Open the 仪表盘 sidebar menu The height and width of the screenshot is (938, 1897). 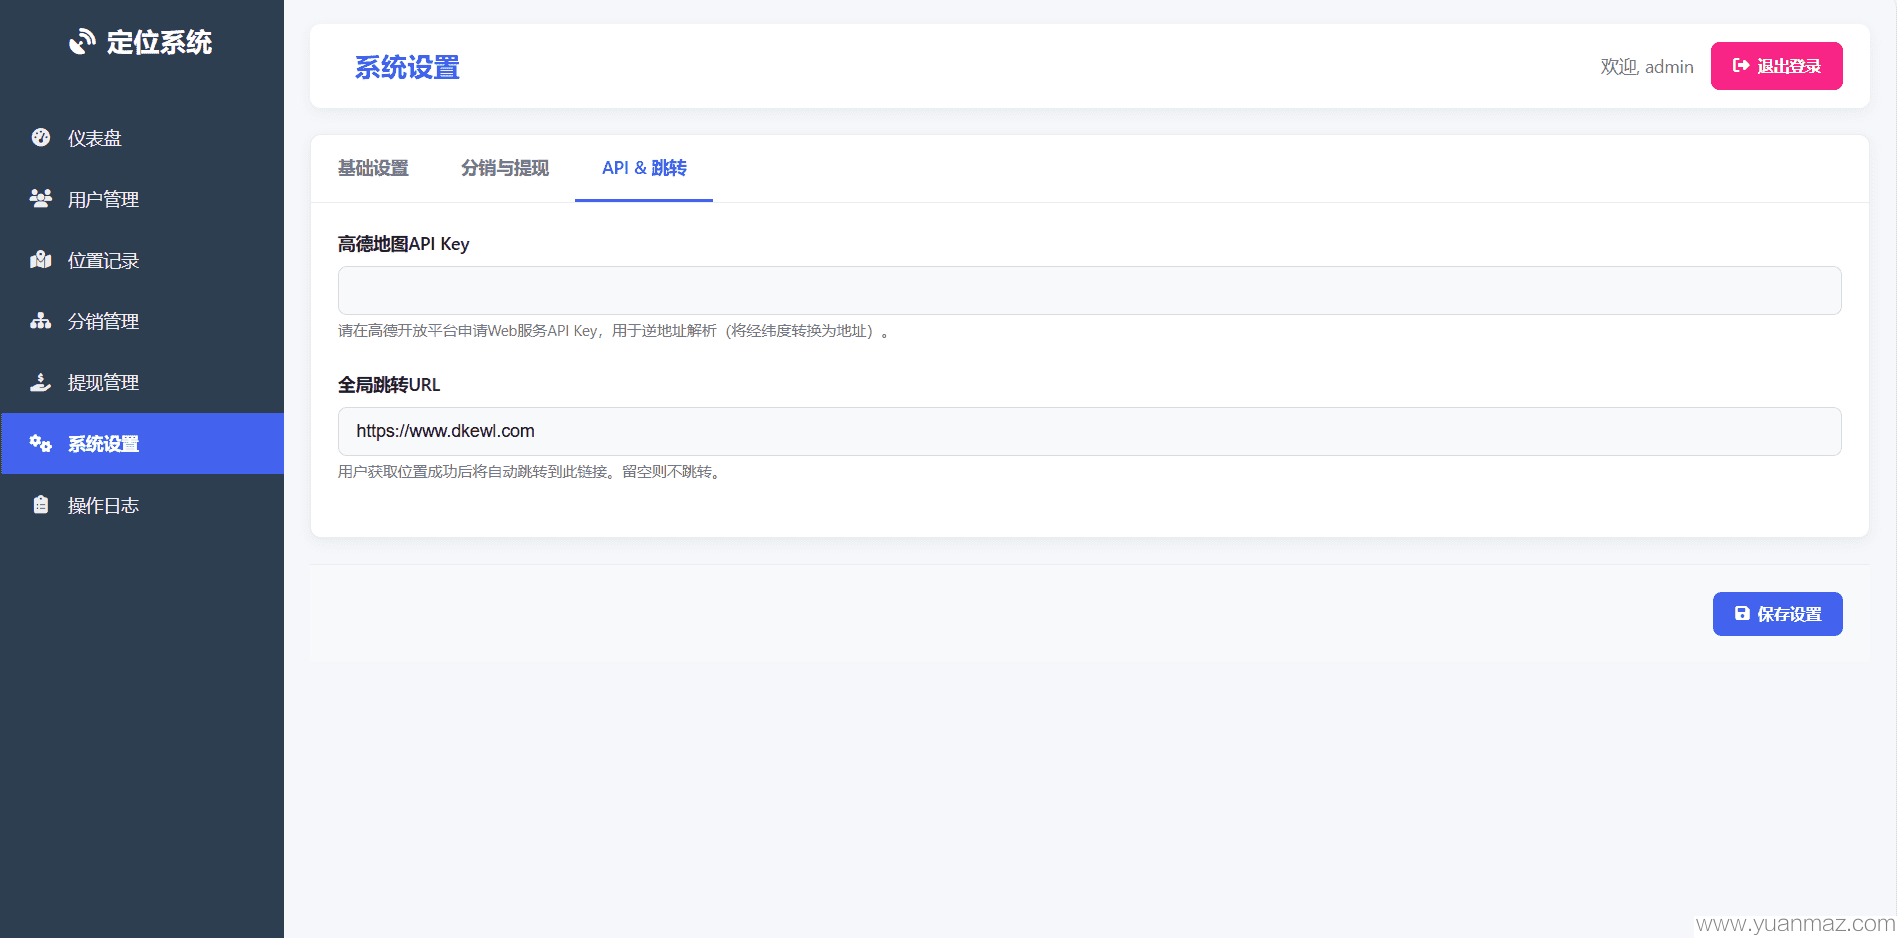(142, 138)
